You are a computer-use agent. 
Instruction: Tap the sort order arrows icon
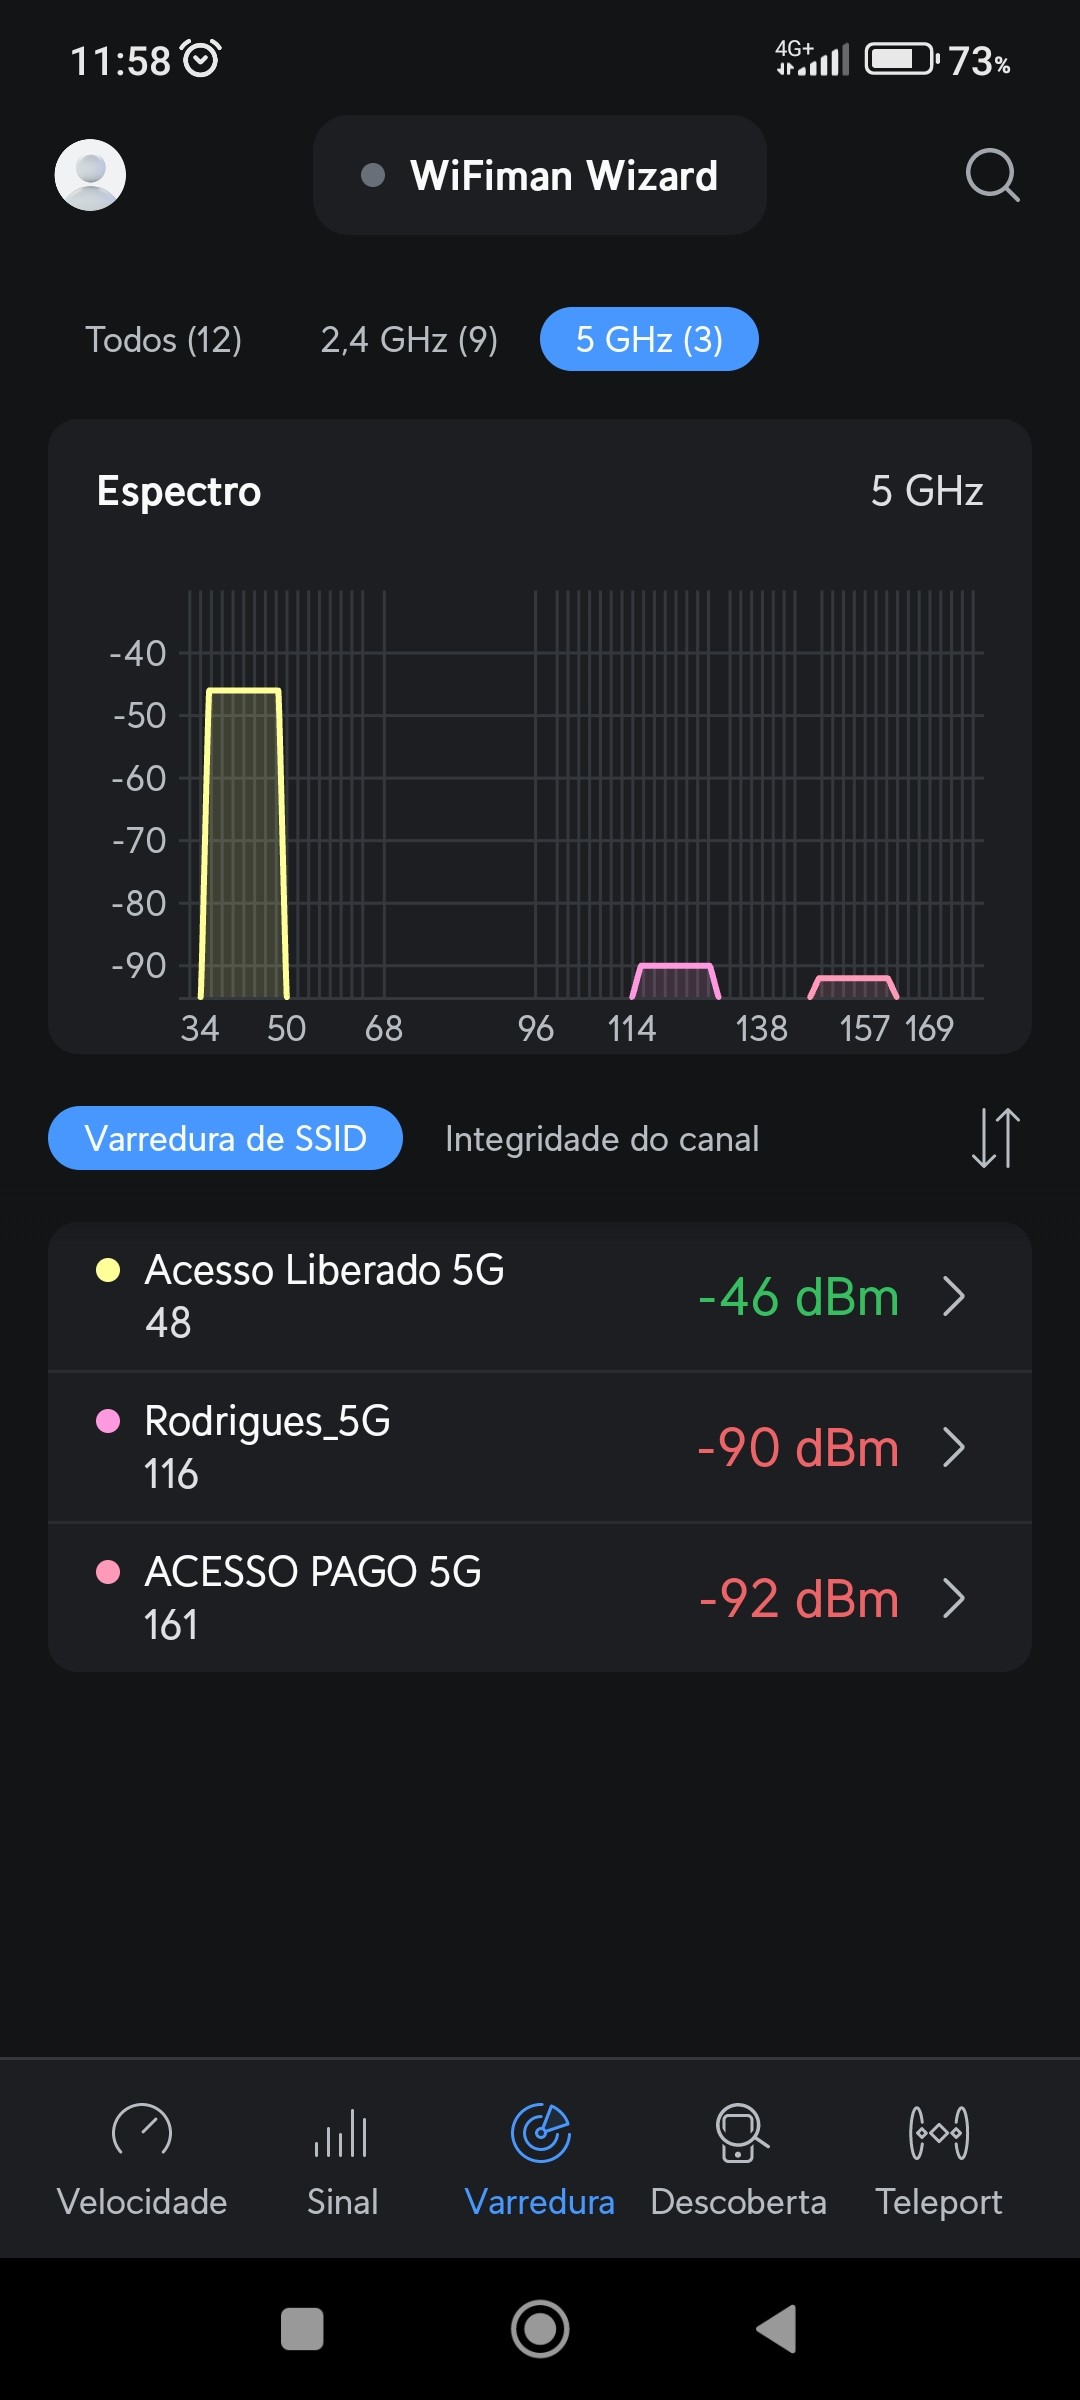[995, 1138]
